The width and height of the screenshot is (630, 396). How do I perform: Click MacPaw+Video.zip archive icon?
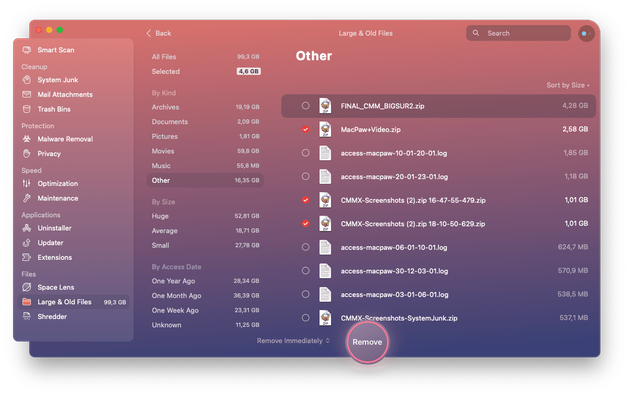[325, 129]
